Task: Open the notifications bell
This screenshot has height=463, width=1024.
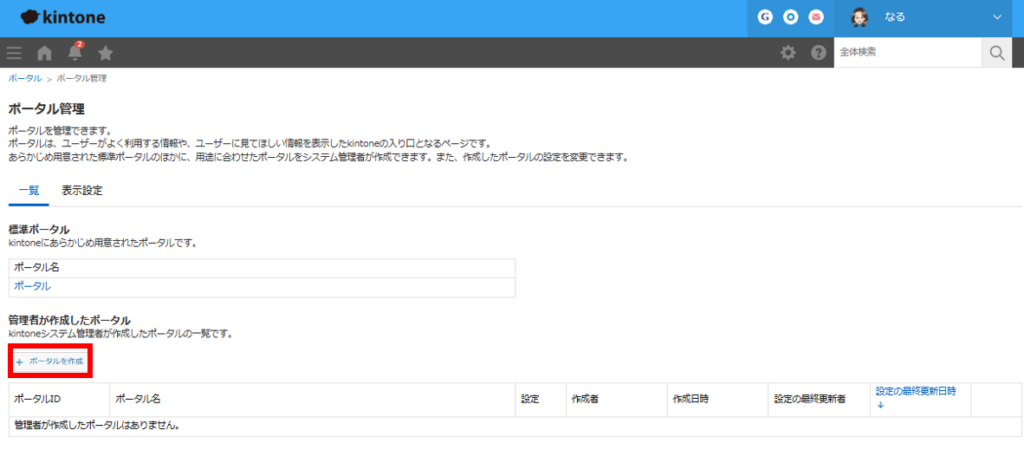Action: [75, 53]
